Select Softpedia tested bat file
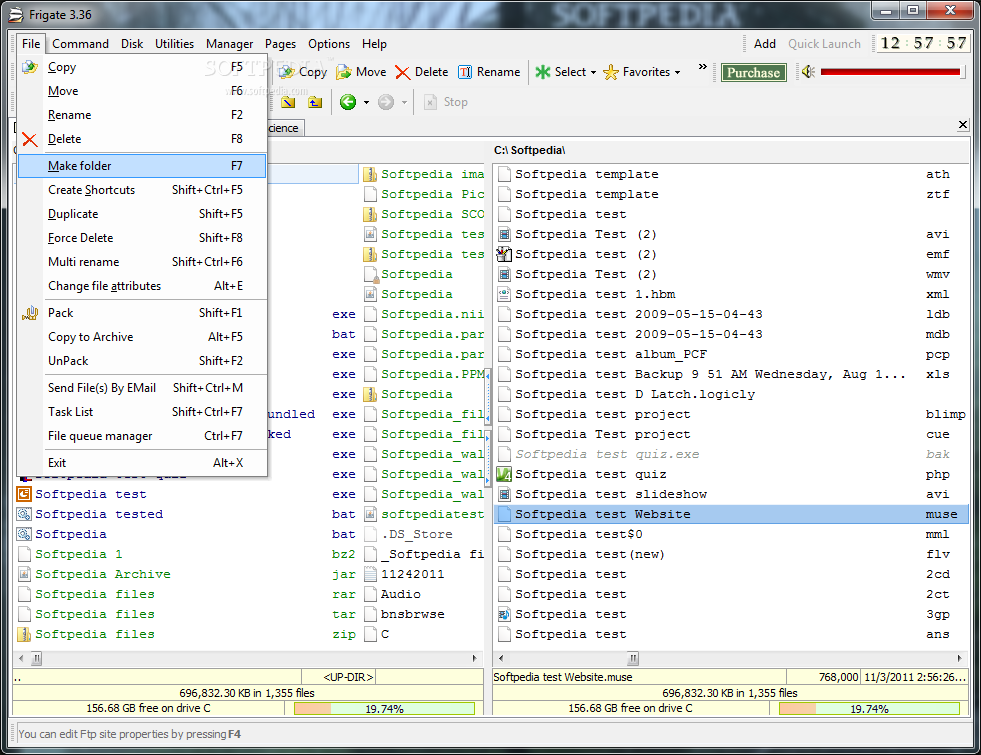The width and height of the screenshot is (981, 755). [186, 514]
